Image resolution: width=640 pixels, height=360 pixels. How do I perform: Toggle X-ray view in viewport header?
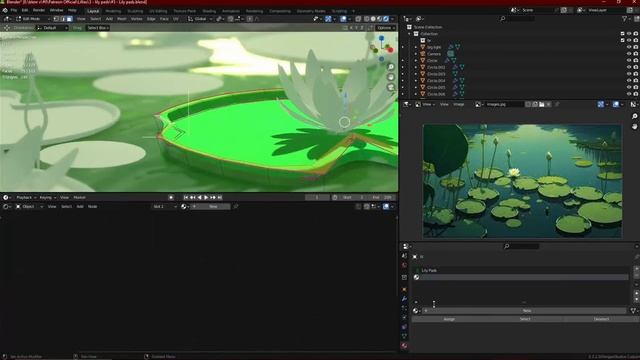358,19
